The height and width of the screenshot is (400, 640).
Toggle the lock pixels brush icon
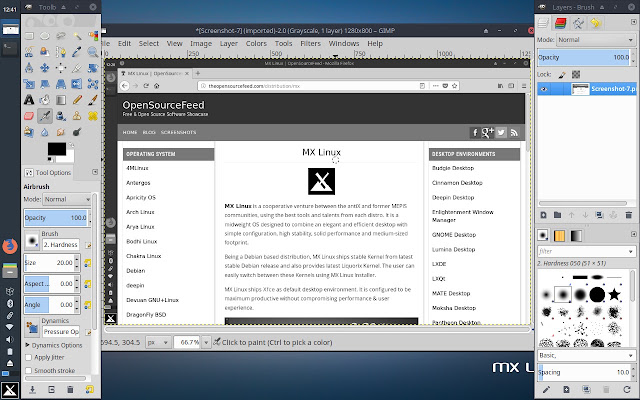coord(562,75)
